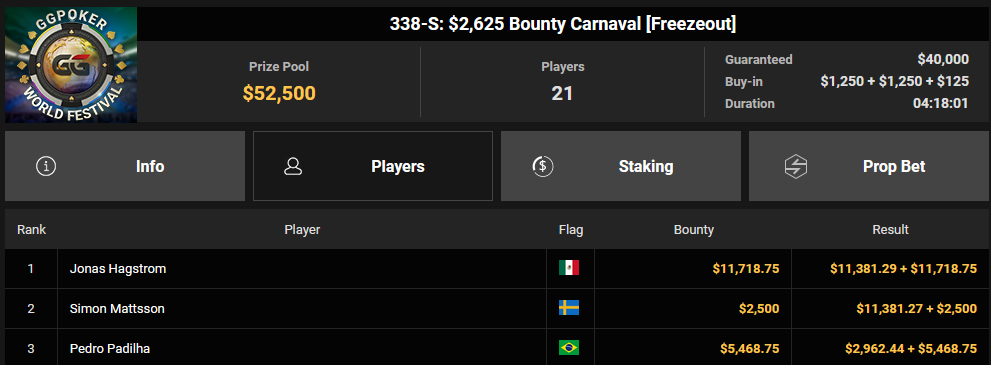991x365 pixels.
Task: Click the $52,500 prize pool amount
Action: click(x=279, y=93)
